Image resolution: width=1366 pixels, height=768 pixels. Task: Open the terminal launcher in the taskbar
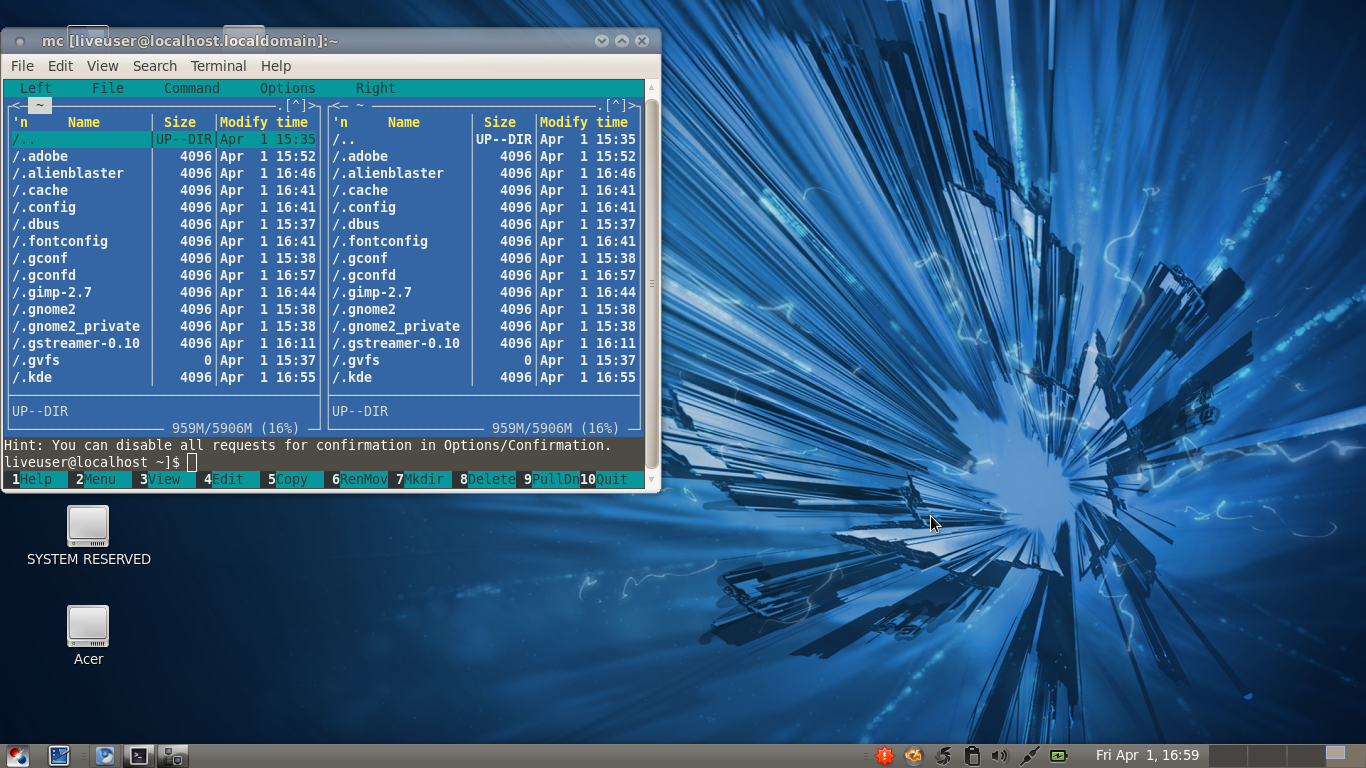[x=139, y=756]
